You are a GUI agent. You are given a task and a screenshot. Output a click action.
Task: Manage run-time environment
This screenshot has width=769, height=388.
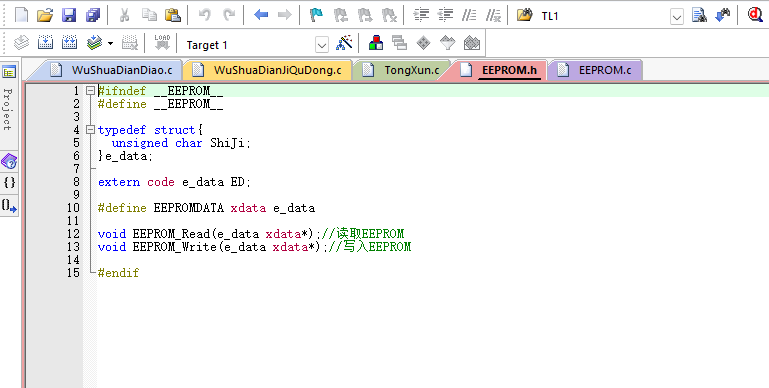point(423,43)
